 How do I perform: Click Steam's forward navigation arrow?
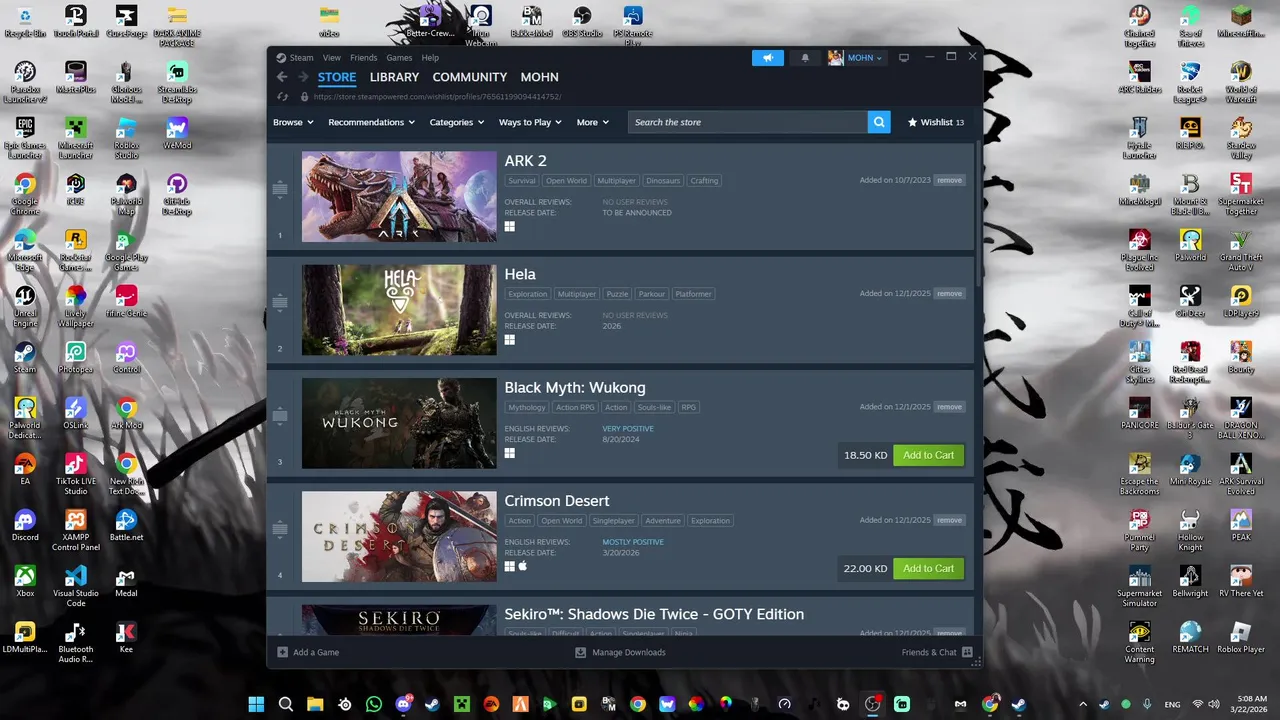coord(303,77)
